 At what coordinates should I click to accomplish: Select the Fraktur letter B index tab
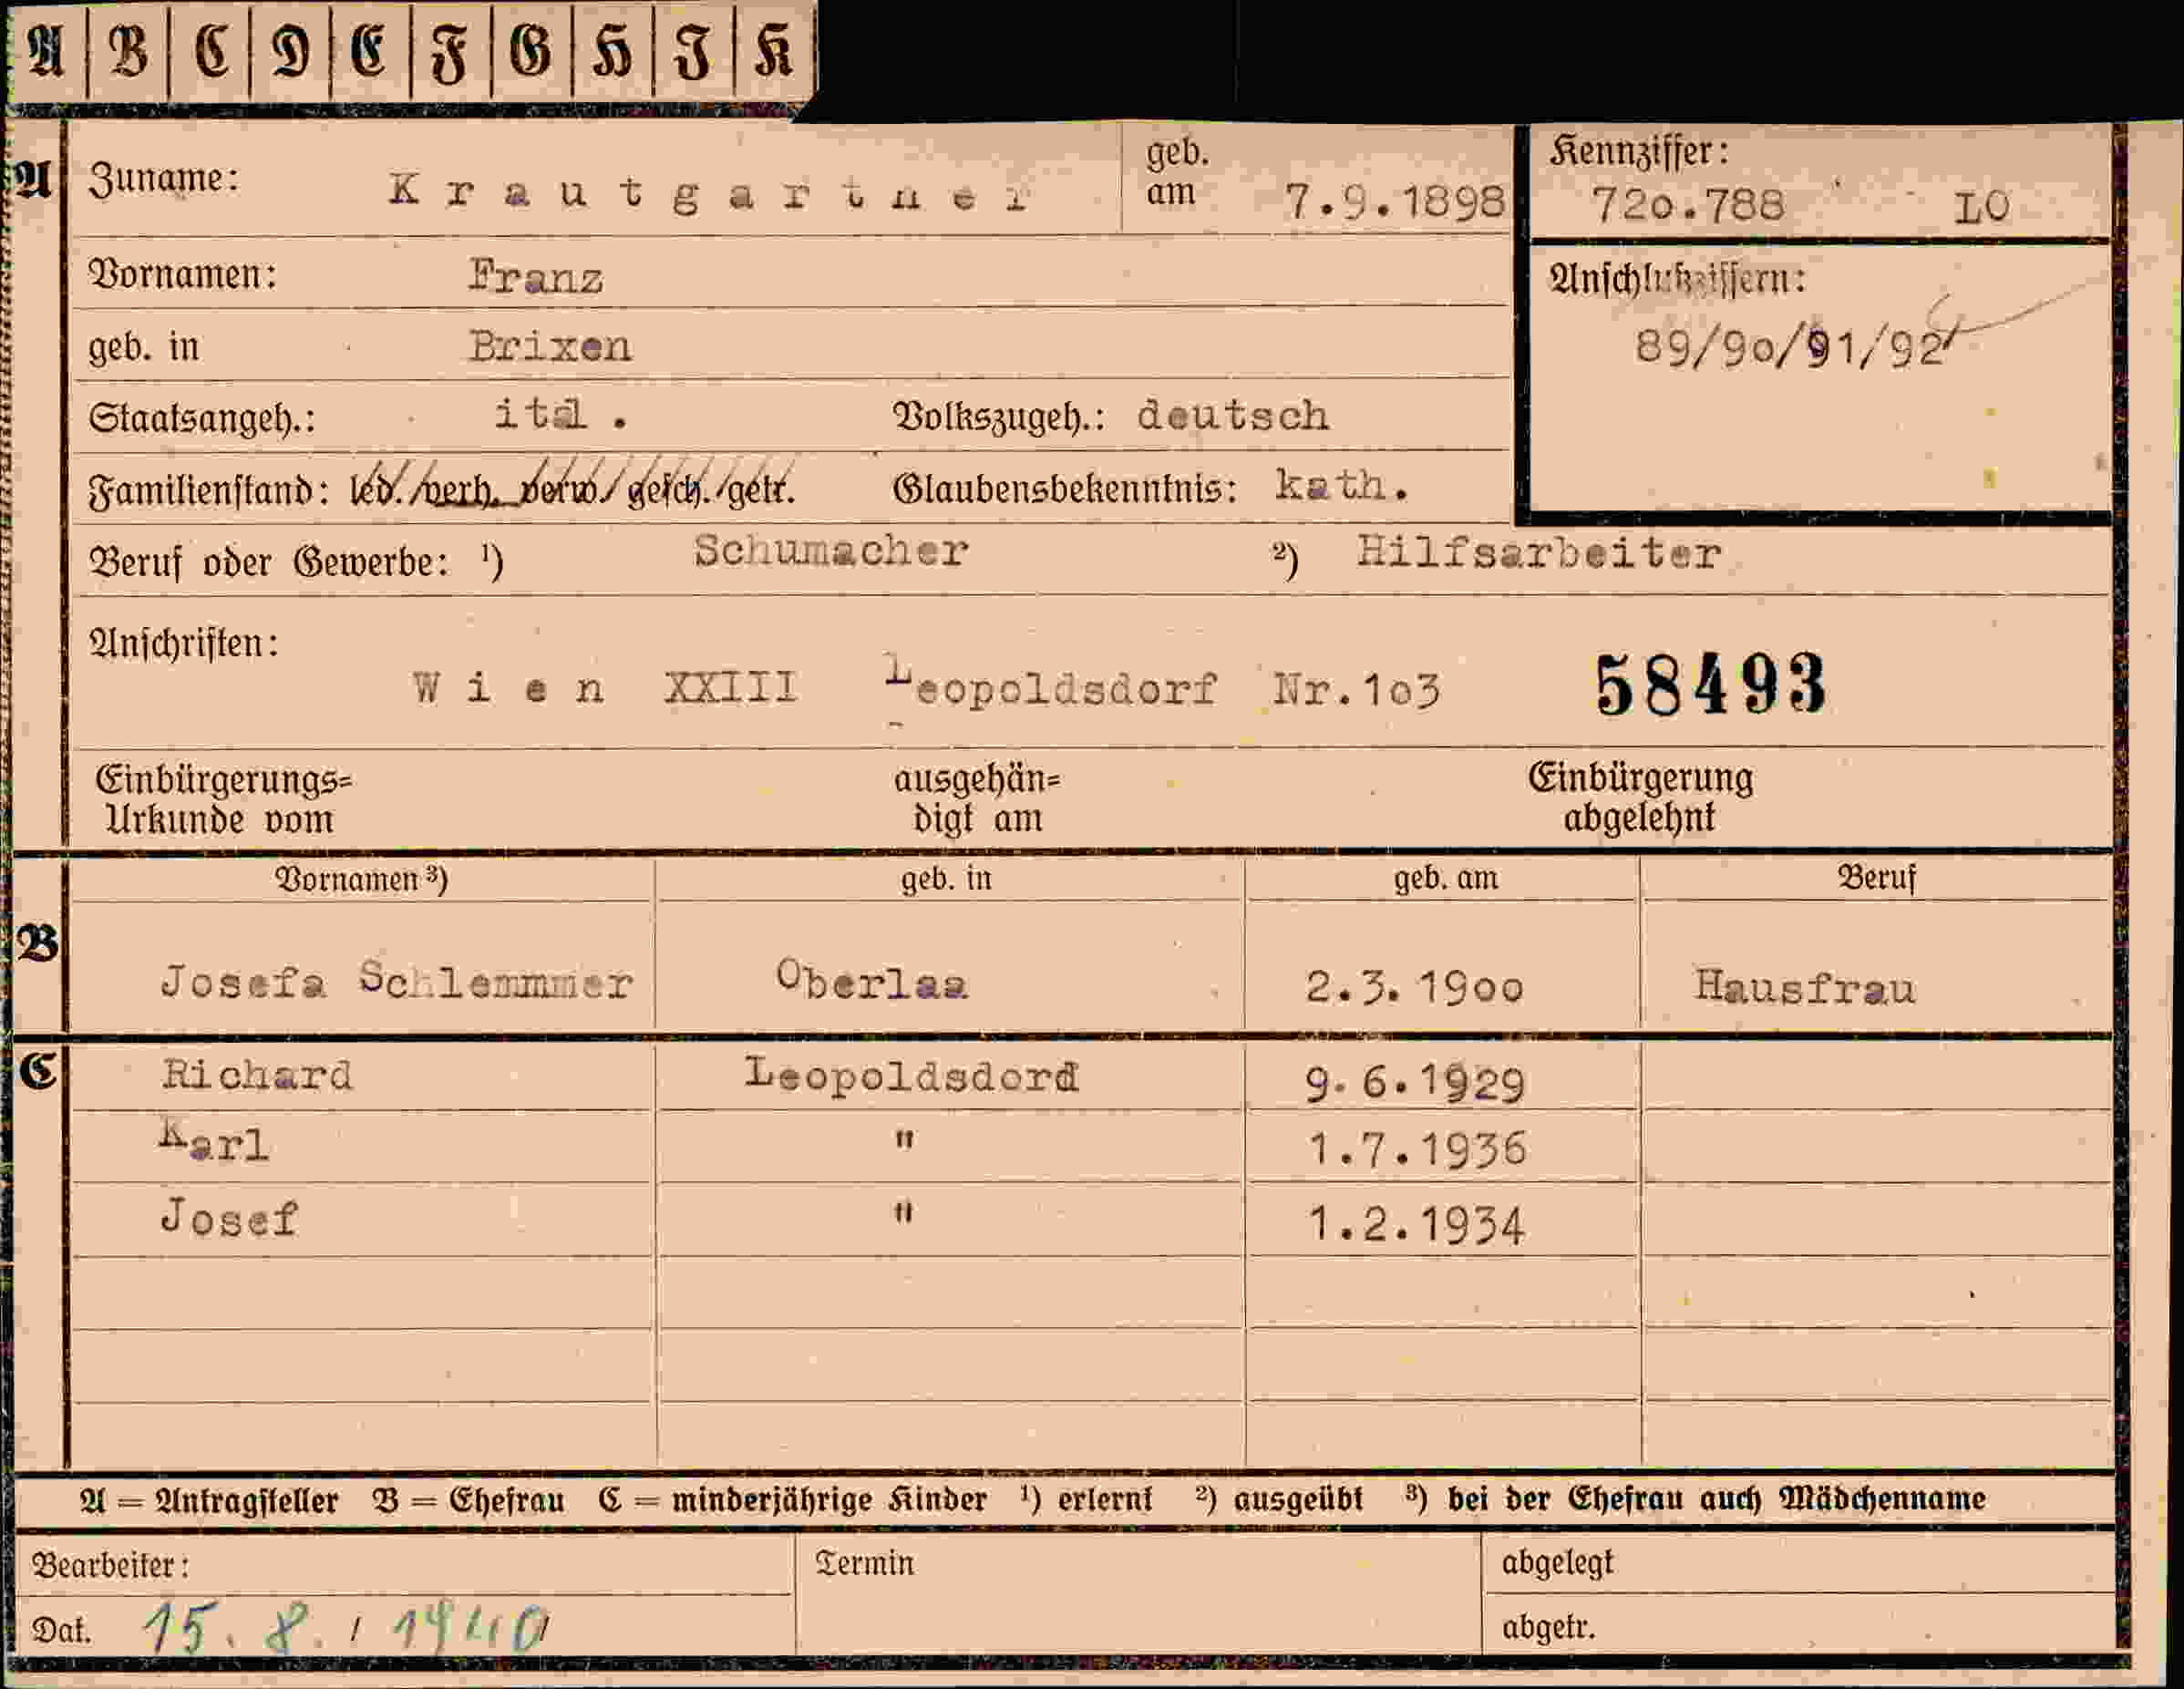tap(128, 51)
